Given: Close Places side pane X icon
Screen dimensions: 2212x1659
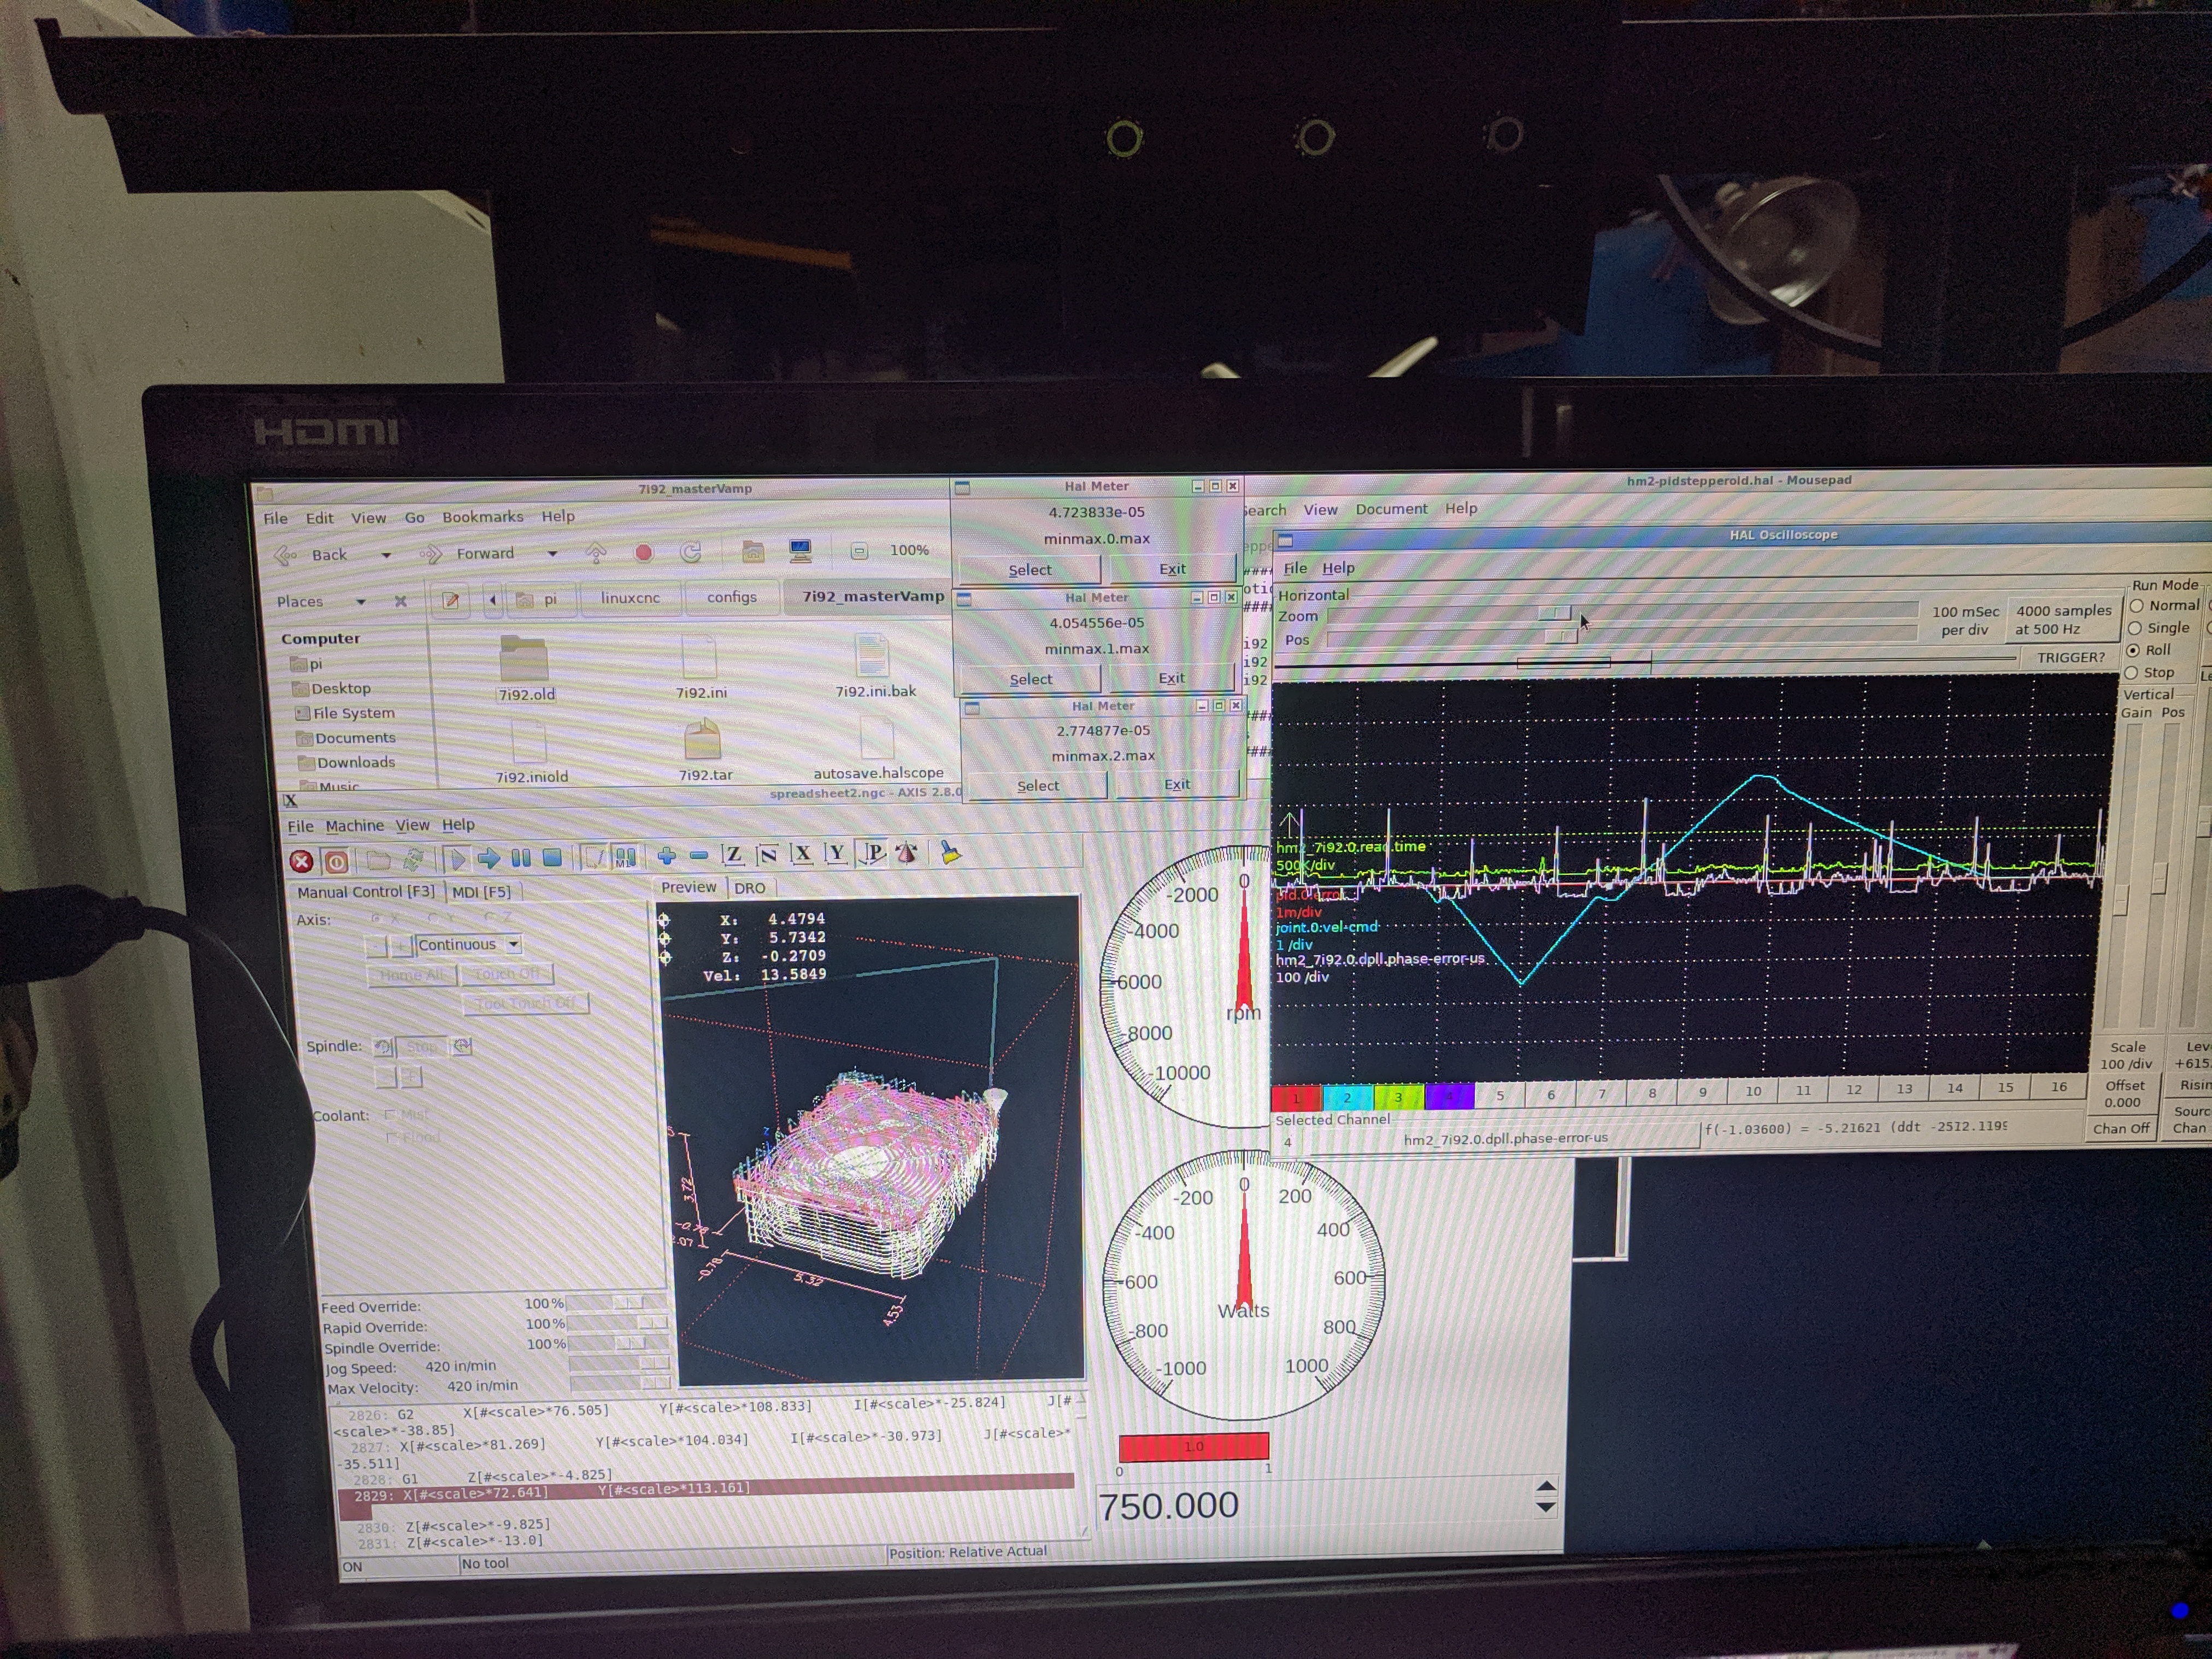Looking at the screenshot, I should point(400,601).
